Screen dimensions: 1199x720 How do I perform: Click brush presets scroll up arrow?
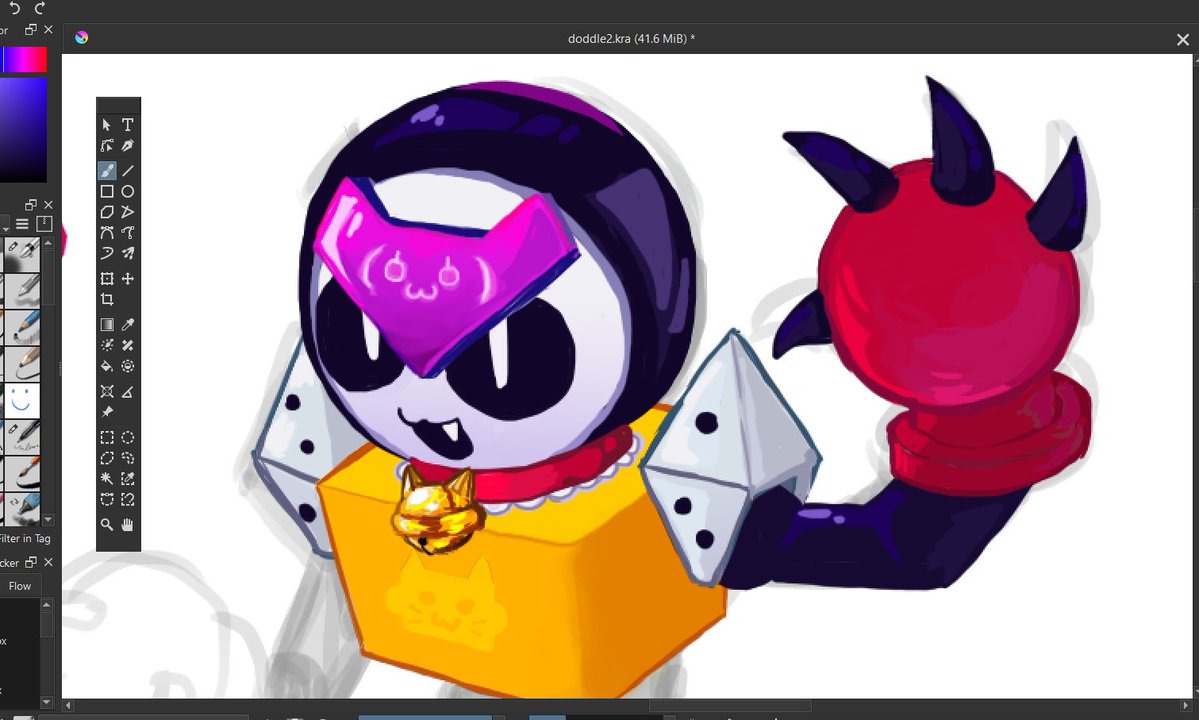[48, 242]
